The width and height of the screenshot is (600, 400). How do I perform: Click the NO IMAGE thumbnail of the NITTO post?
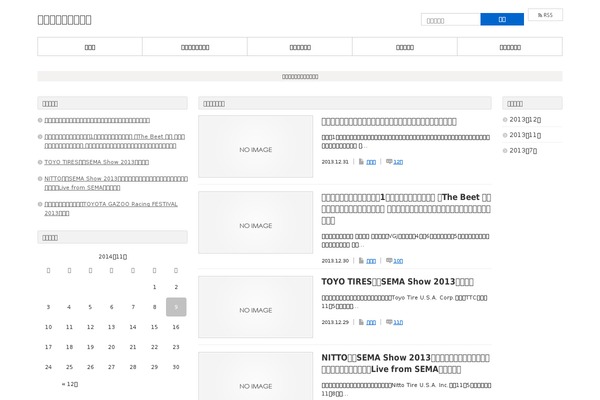pyautogui.click(x=256, y=376)
